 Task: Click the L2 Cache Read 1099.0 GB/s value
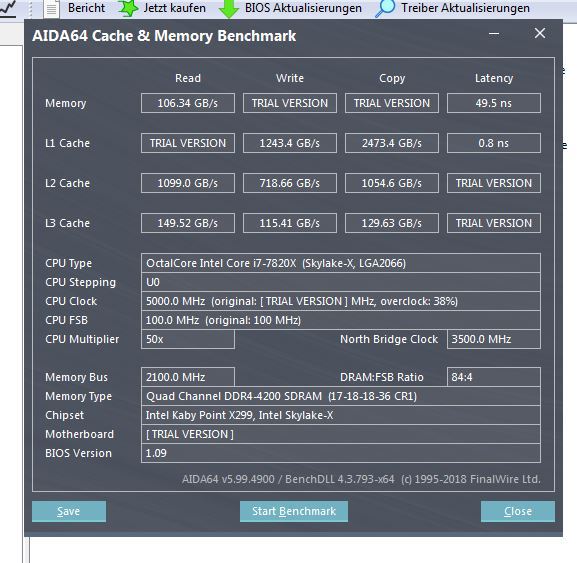pos(188,183)
